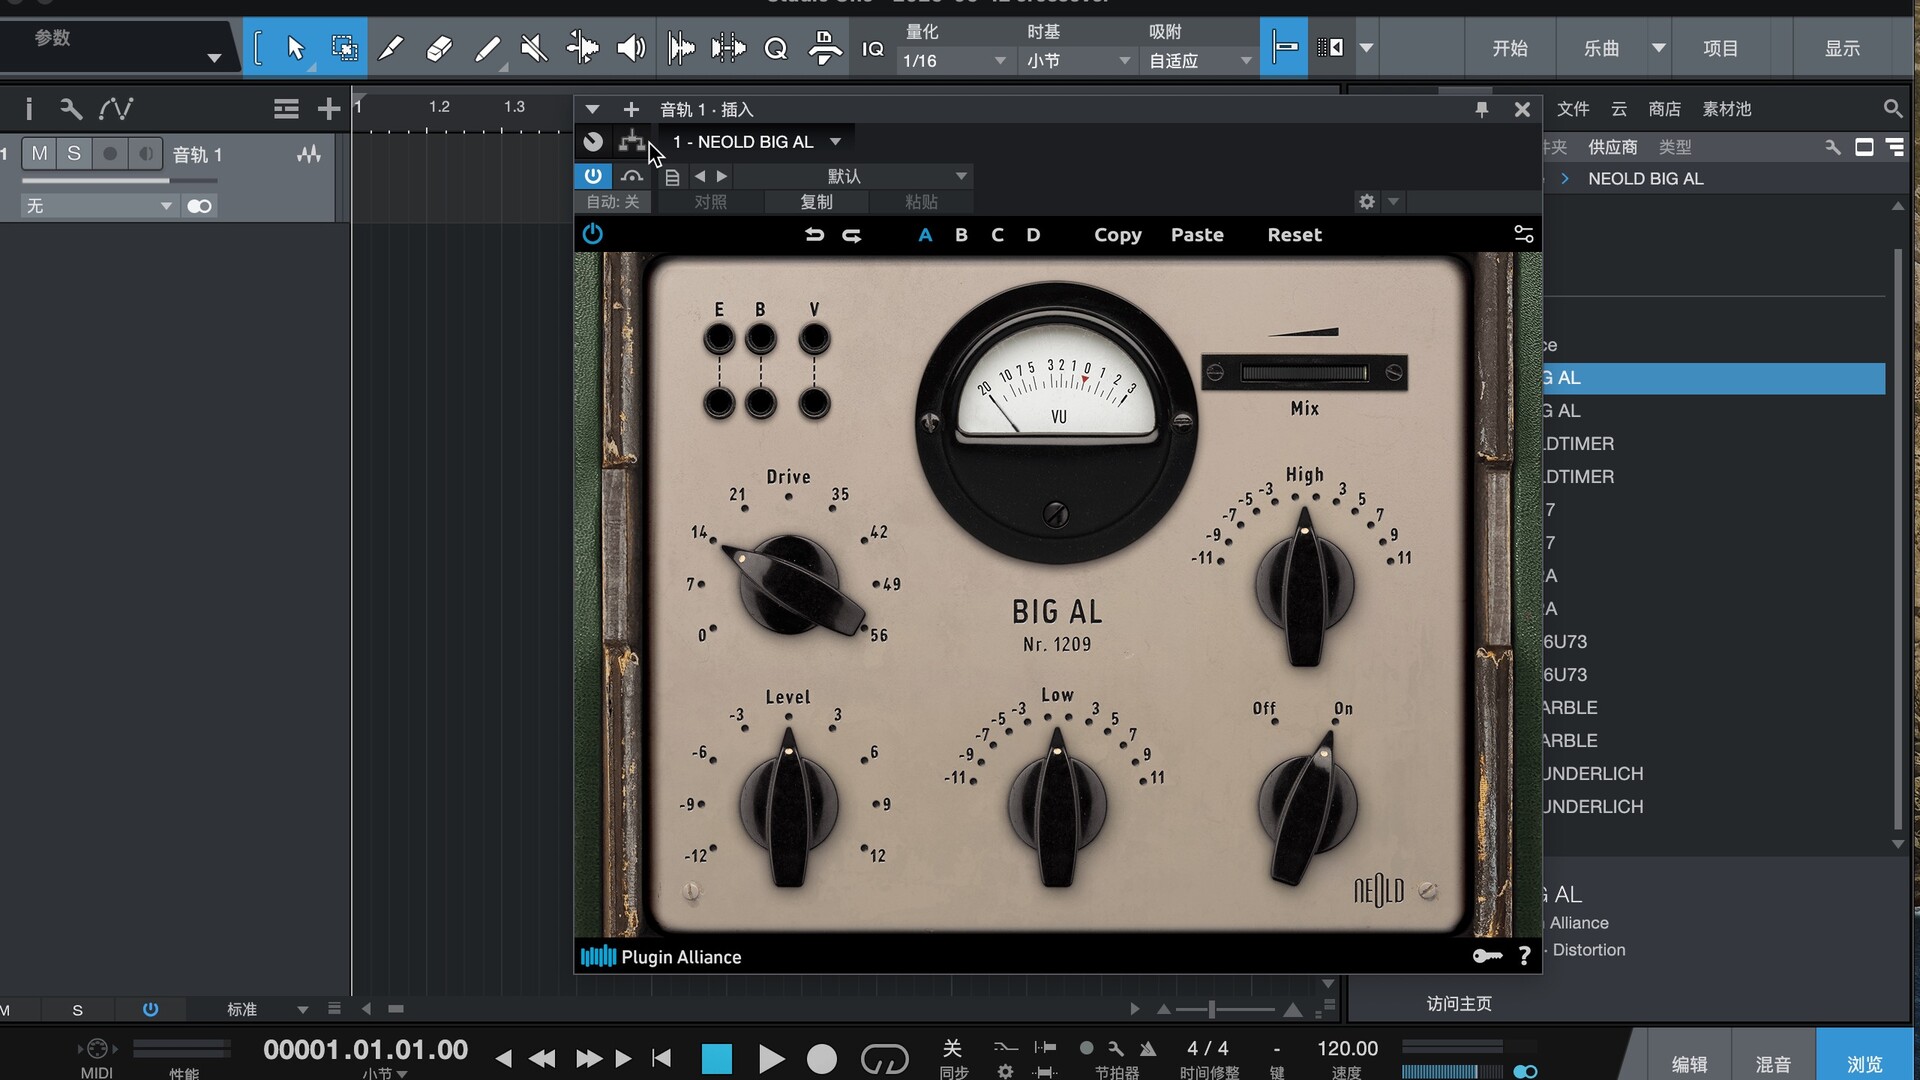Open 显示 view menu

pyautogui.click(x=1842, y=48)
